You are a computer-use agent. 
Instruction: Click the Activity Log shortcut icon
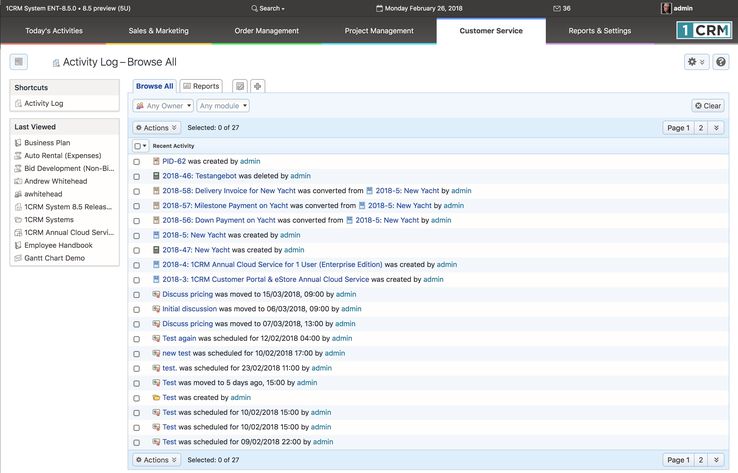(18, 104)
